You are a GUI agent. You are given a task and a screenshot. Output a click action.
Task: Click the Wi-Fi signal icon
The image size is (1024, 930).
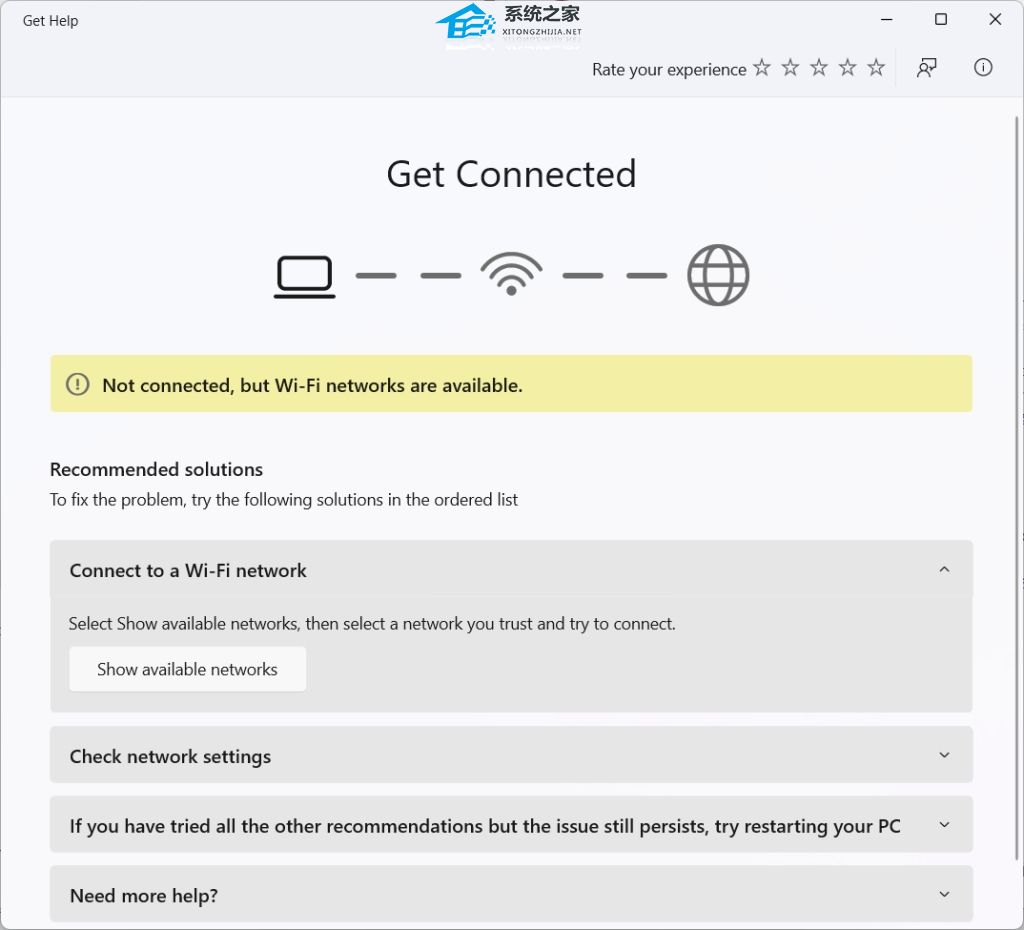click(511, 275)
